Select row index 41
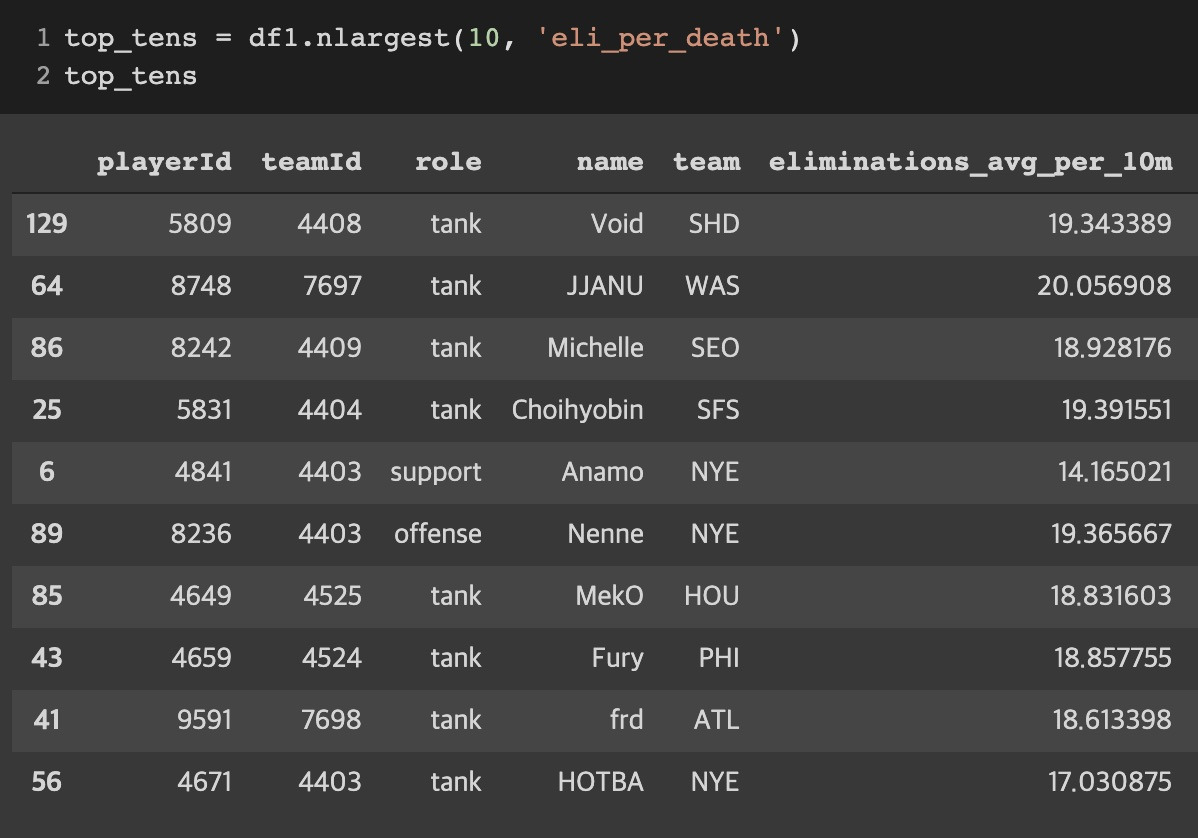The image size is (1198, 838). (x=47, y=719)
